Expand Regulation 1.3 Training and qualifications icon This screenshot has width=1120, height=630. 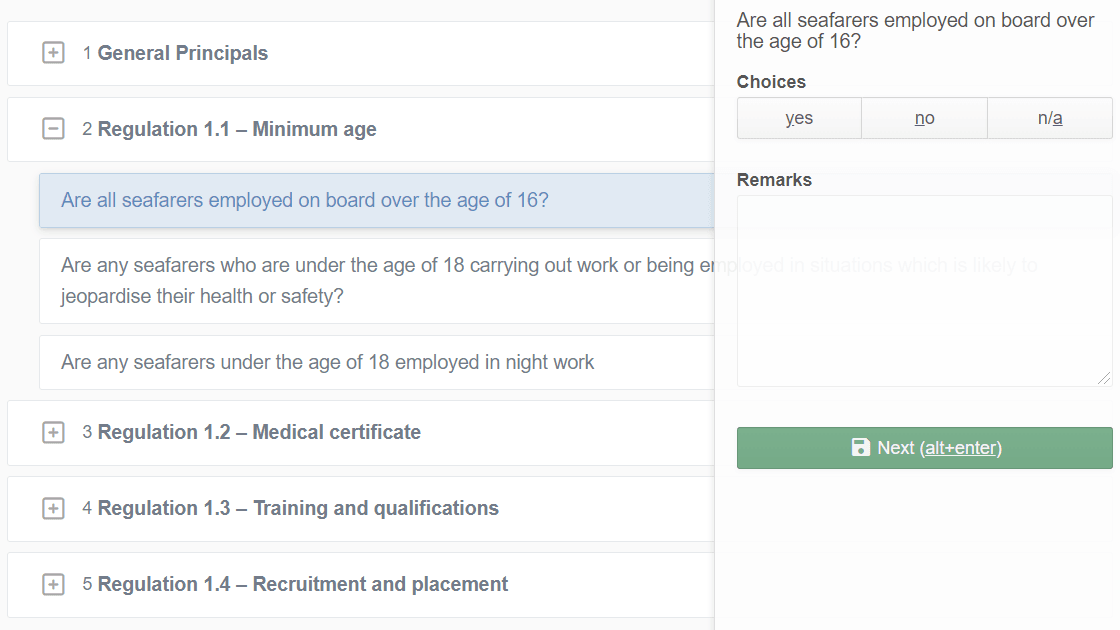(x=53, y=508)
